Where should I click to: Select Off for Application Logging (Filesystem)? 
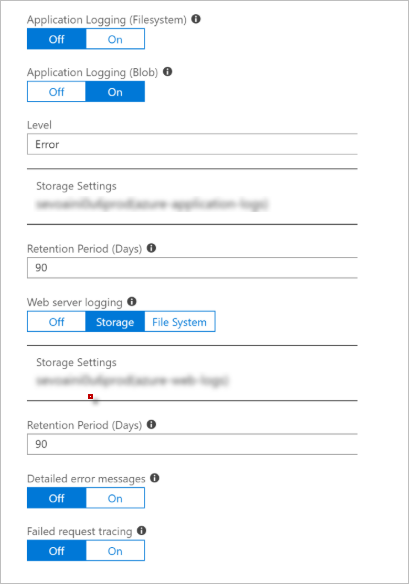pos(57,39)
